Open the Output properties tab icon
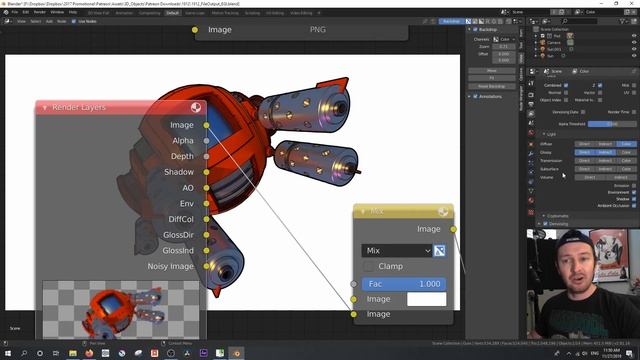640x360 pixels. click(x=531, y=104)
